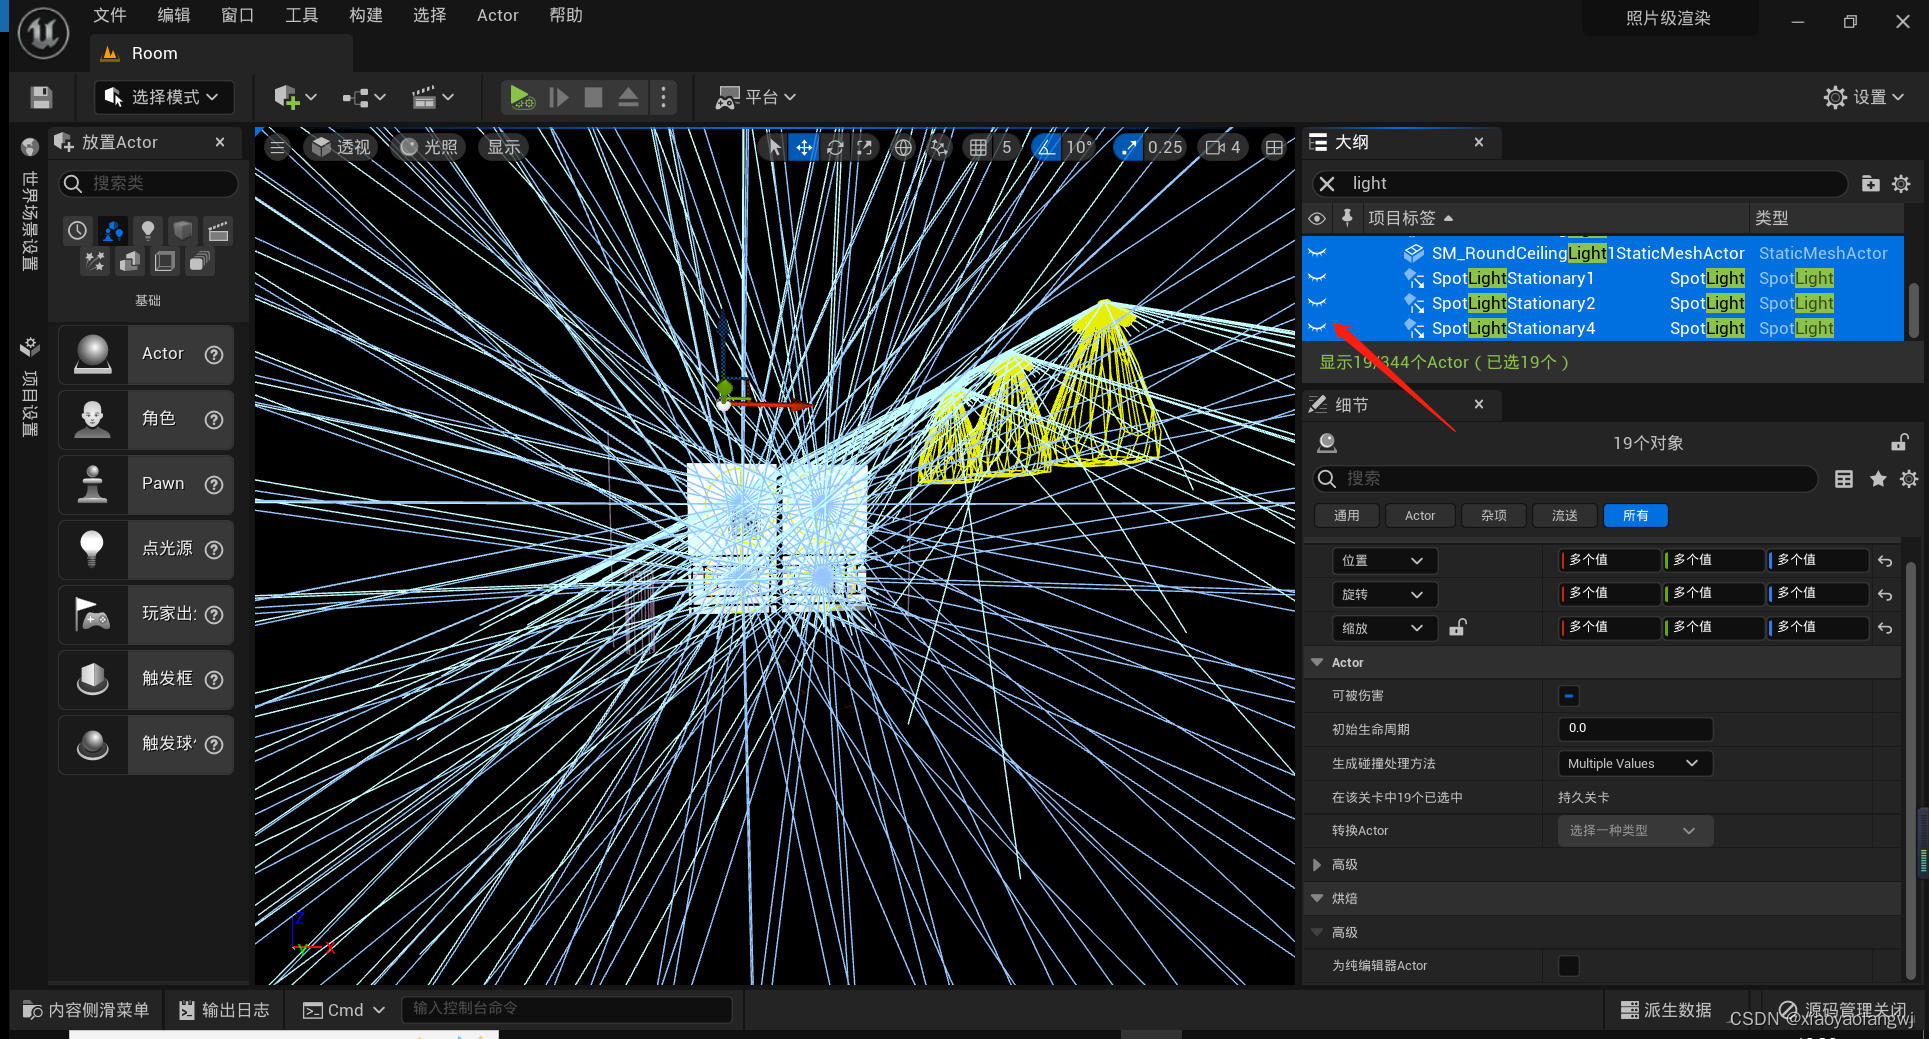The image size is (1929, 1039).
Task: Open the Select Mode dropdown
Action: [165, 97]
